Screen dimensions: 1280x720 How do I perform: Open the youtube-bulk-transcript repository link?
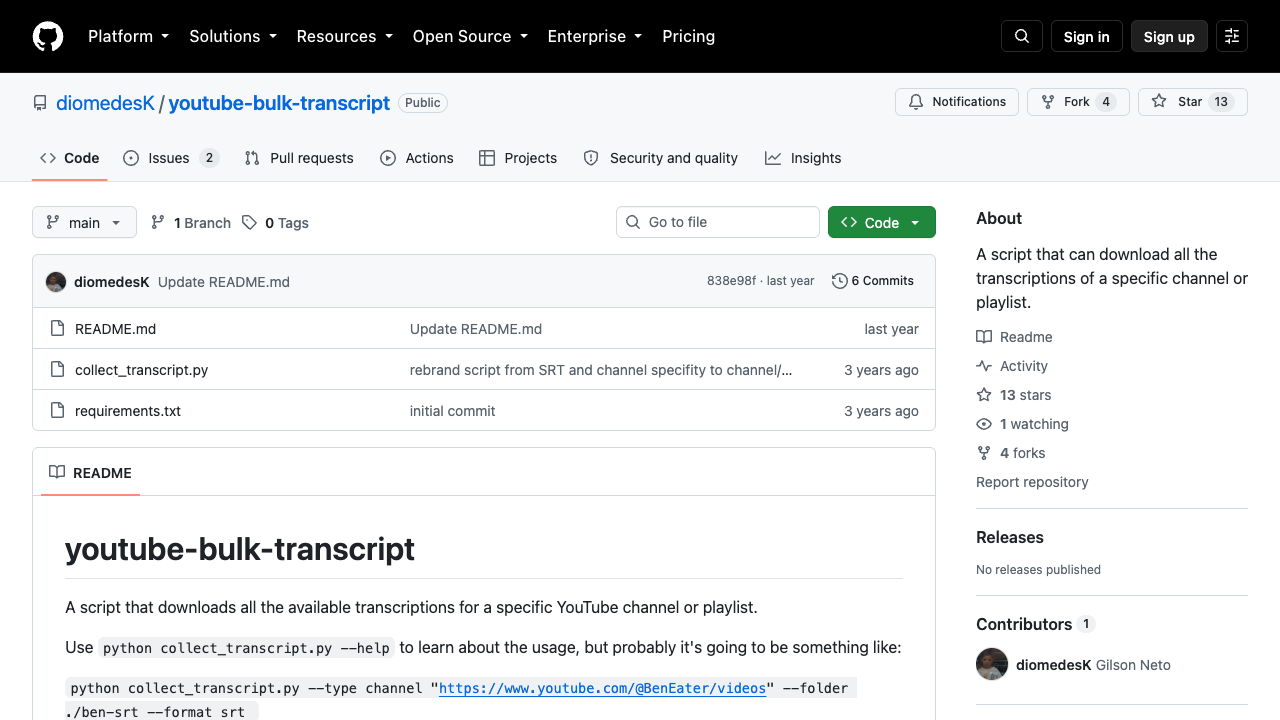tap(279, 103)
